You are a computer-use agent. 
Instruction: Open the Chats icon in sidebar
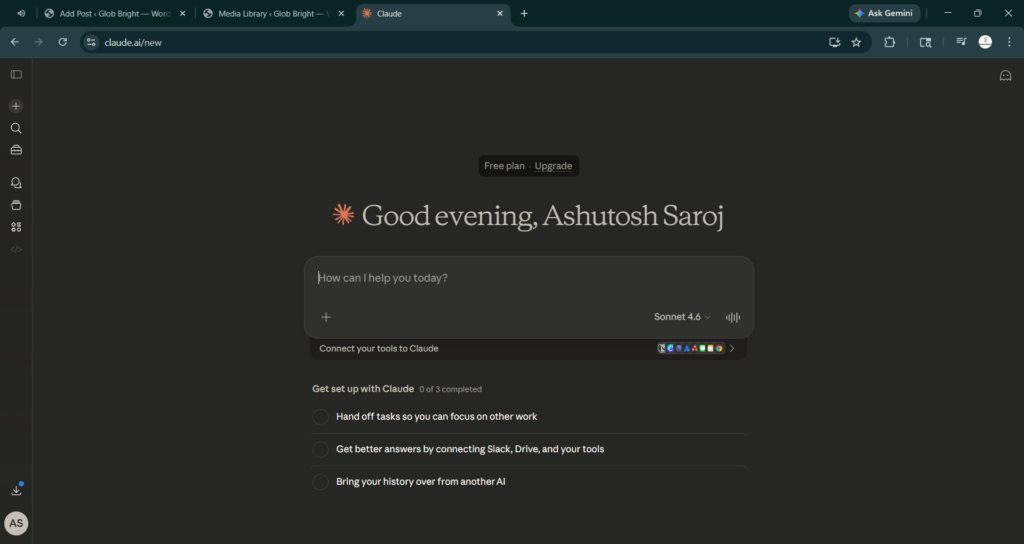tap(16, 183)
